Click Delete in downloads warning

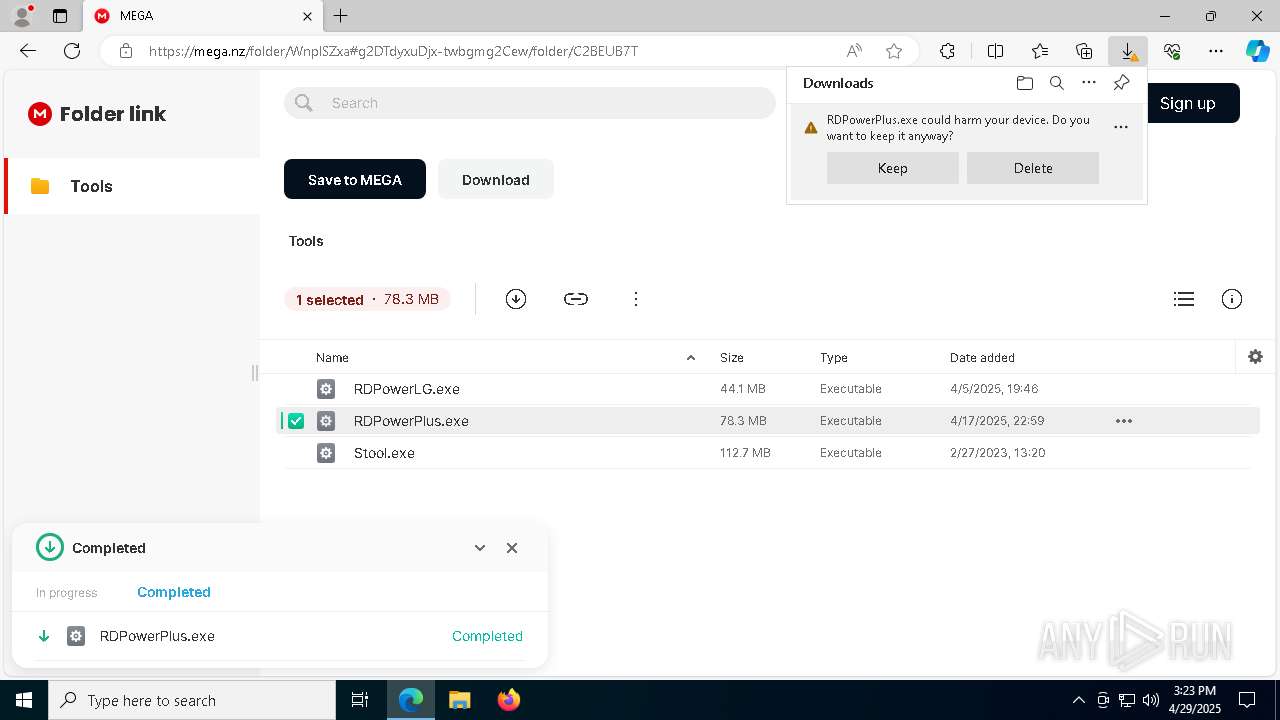pyautogui.click(x=1033, y=168)
